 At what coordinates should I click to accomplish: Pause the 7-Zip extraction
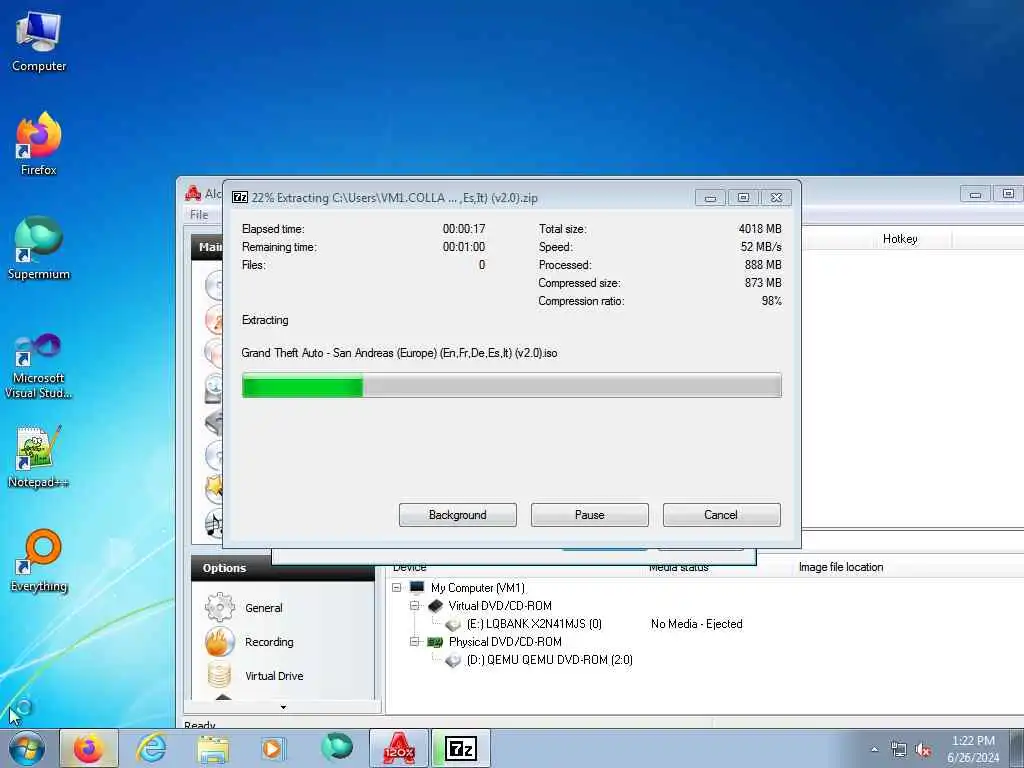(x=590, y=515)
